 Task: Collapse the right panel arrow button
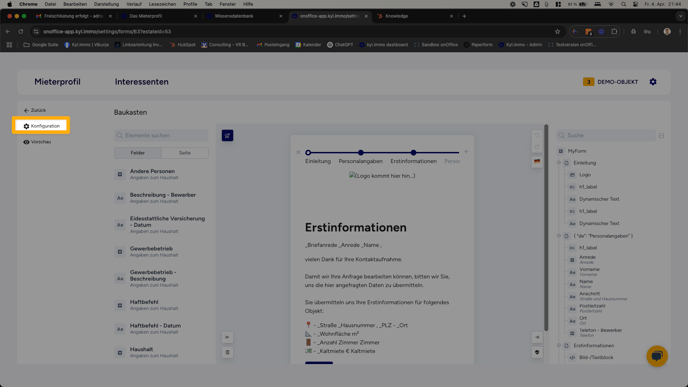coord(537,337)
